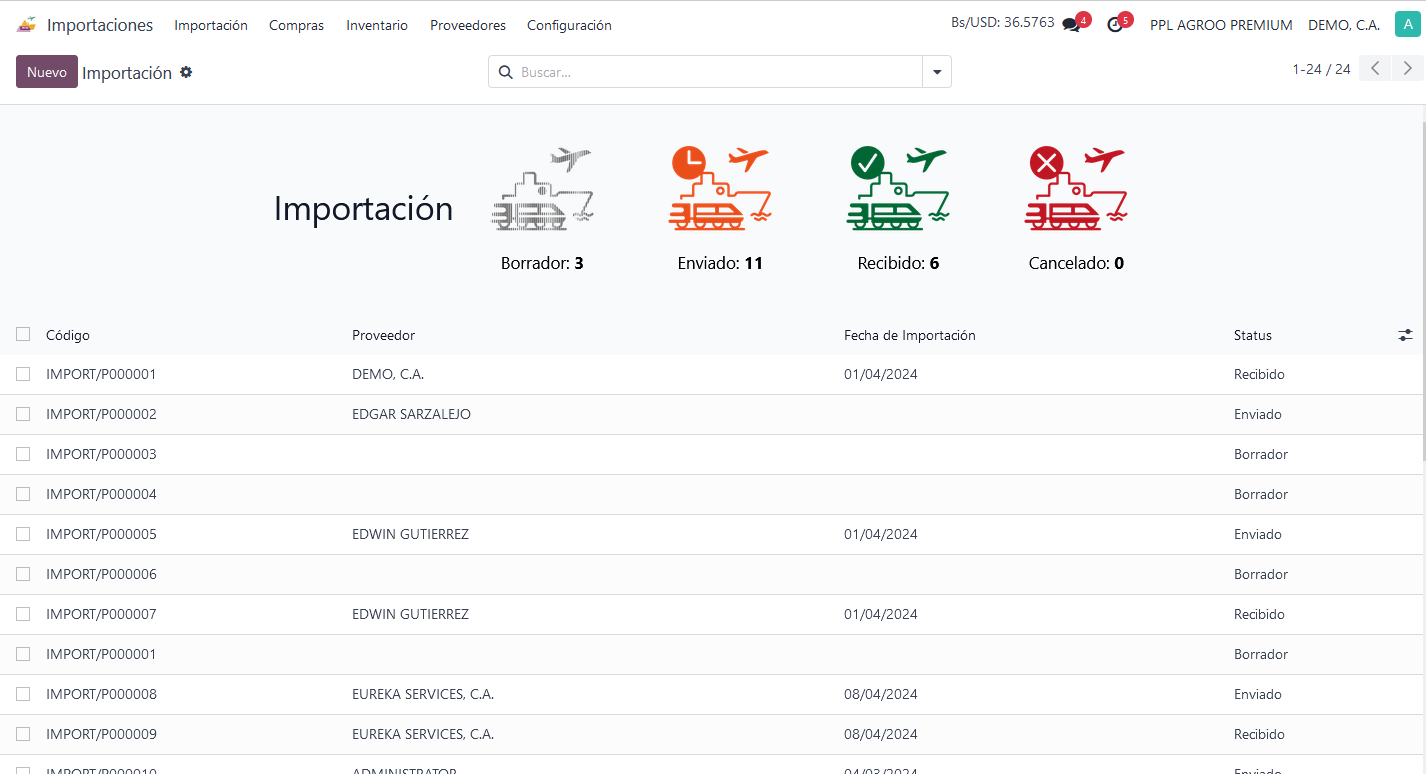1426x774 pixels.
Task: Click the green Recibido ship icon
Action: pos(898,190)
